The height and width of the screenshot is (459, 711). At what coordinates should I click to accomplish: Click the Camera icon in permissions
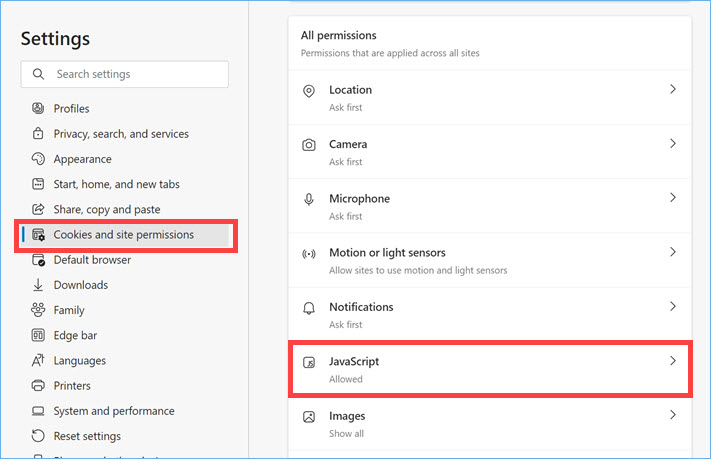tap(309, 145)
